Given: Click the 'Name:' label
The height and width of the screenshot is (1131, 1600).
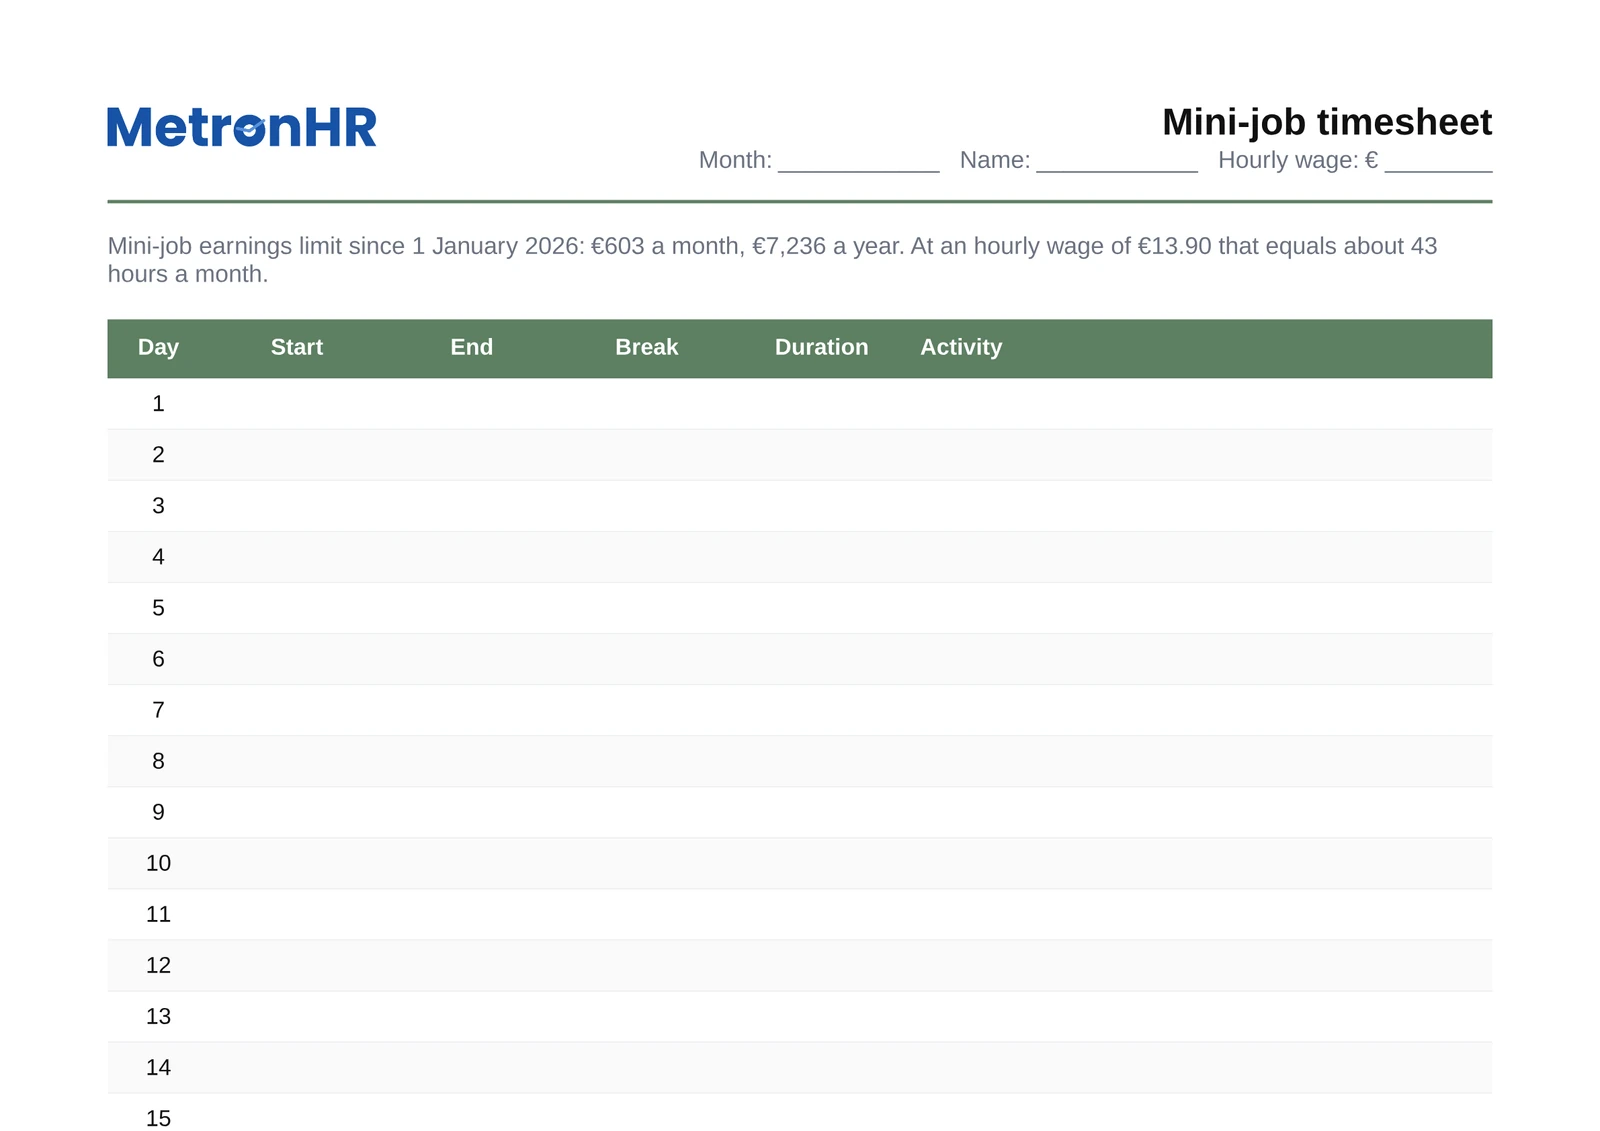Looking at the screenshot, I should point(995,160).
